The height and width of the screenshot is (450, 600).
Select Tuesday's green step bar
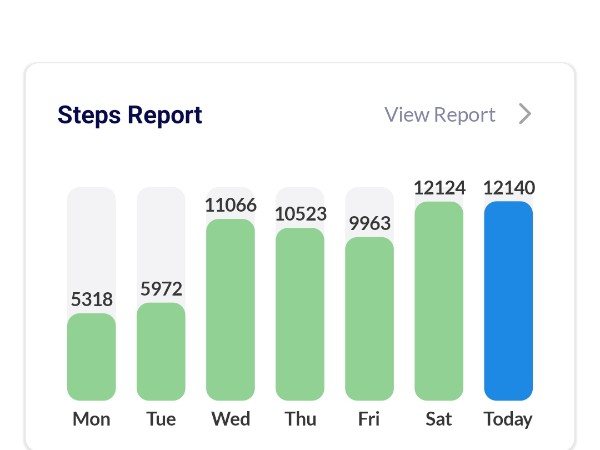161,351
